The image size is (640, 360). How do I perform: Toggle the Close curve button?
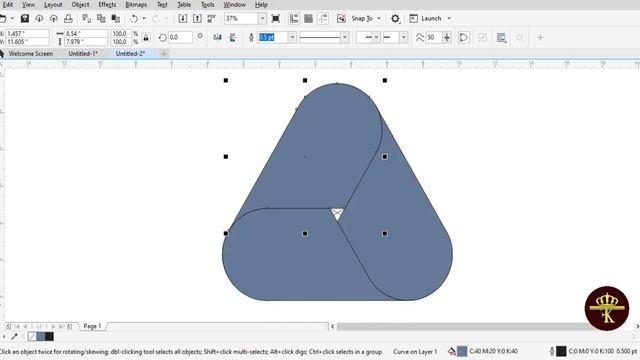[464, 38]
